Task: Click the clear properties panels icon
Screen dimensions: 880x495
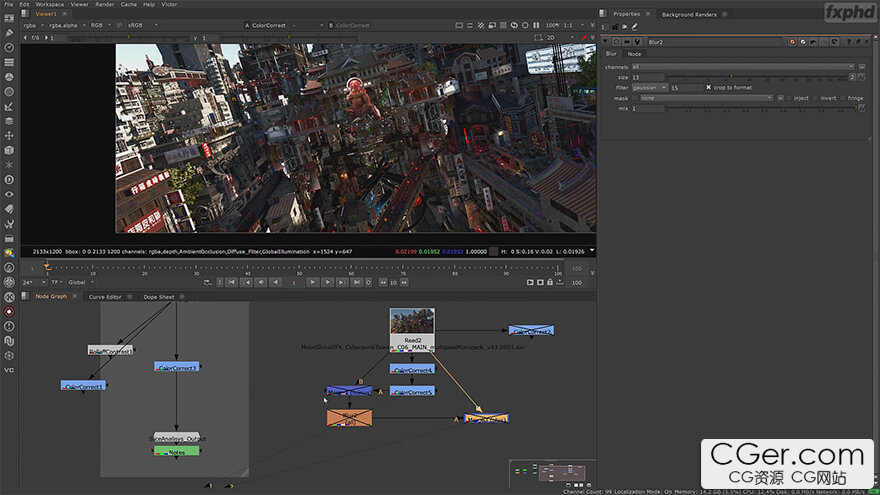Action: [625, 26]
